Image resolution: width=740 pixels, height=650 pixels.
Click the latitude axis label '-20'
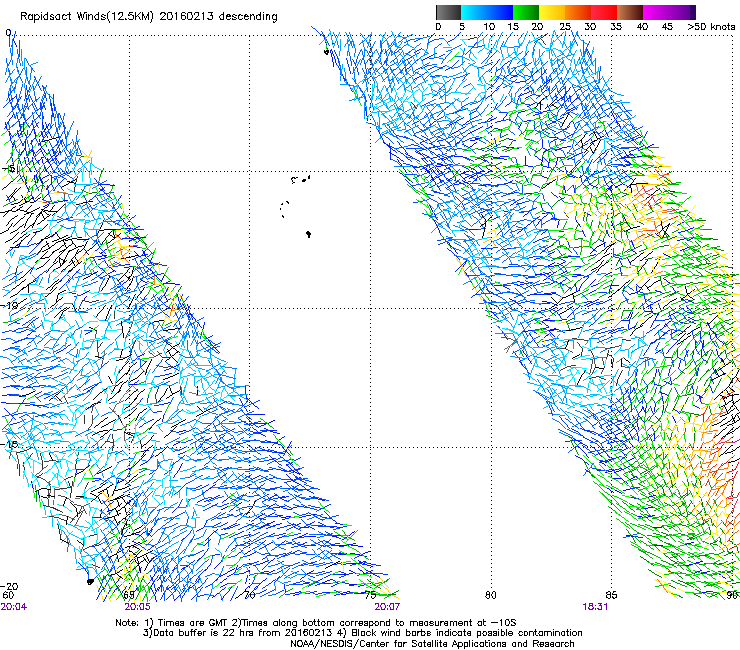10,586
